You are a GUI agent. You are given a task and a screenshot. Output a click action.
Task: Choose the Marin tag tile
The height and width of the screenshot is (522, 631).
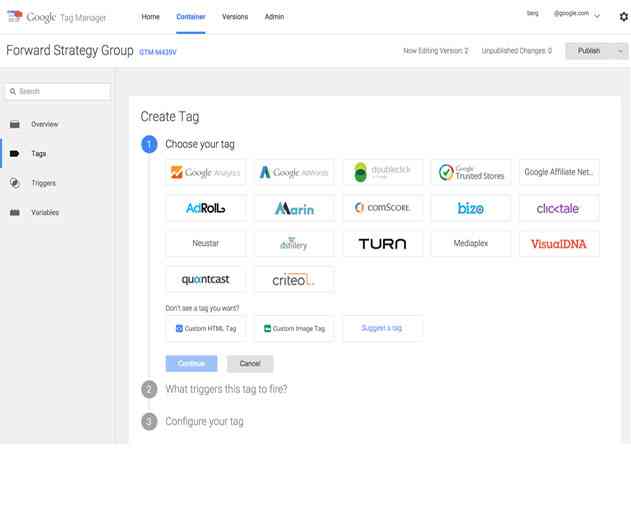pos(294,208)
